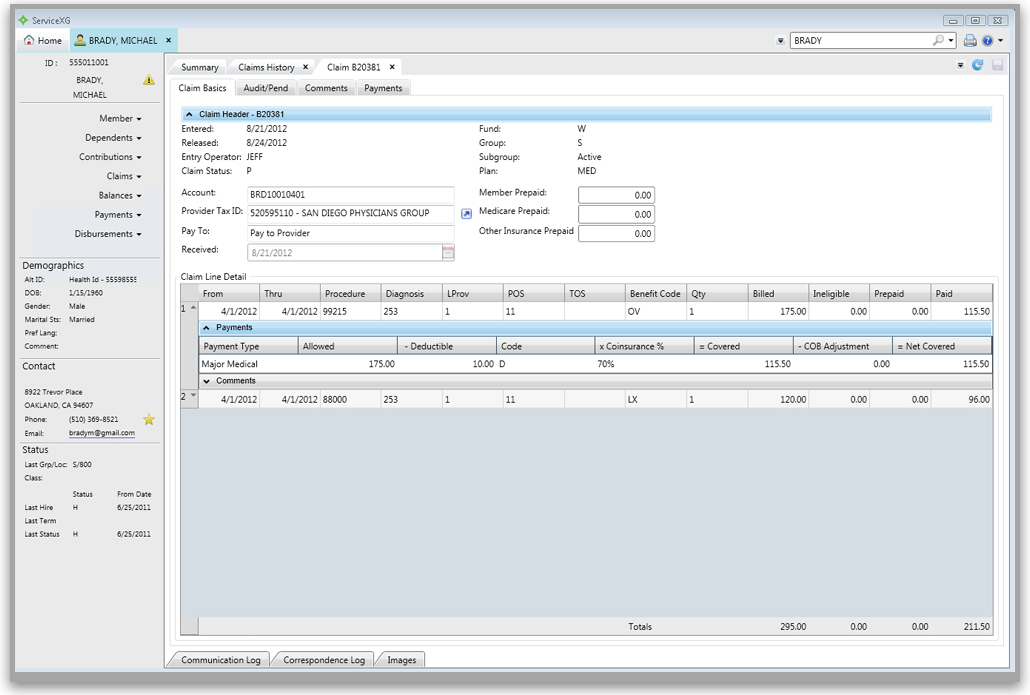Collapse the Claim Header - B20381 section
Viewport: 1030px width, 695px height.
190,115
